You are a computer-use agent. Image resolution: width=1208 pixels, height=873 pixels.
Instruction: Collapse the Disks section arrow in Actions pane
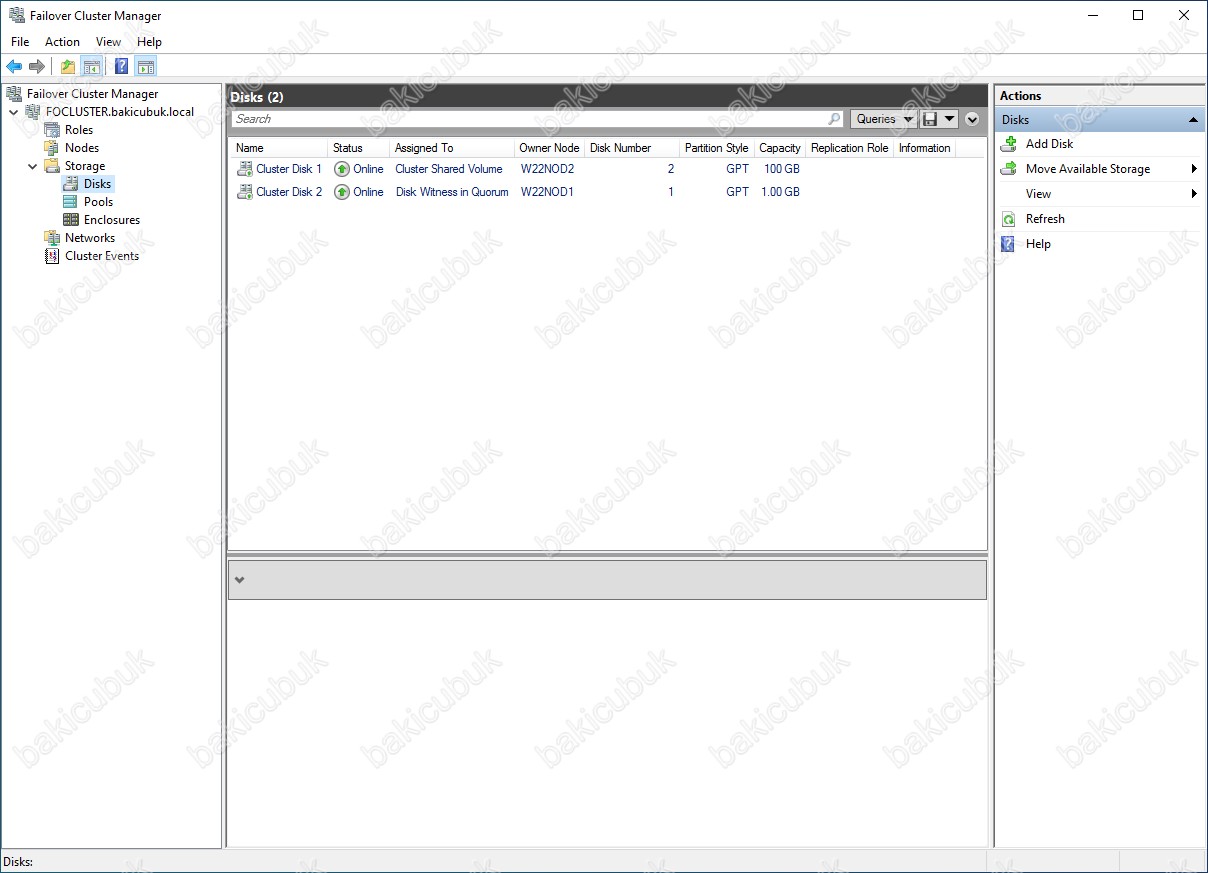(x=1193, y=120)
